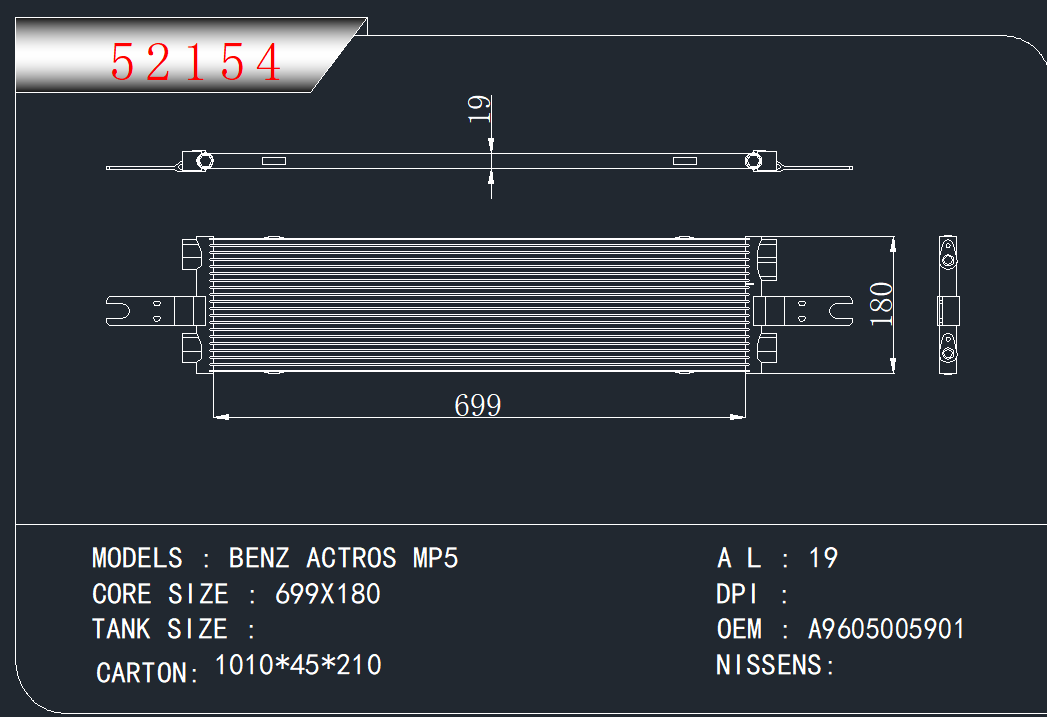Click the 19 thickness dimension label
This screenshot has height=717, width=1047.
(x=481, y=108)
